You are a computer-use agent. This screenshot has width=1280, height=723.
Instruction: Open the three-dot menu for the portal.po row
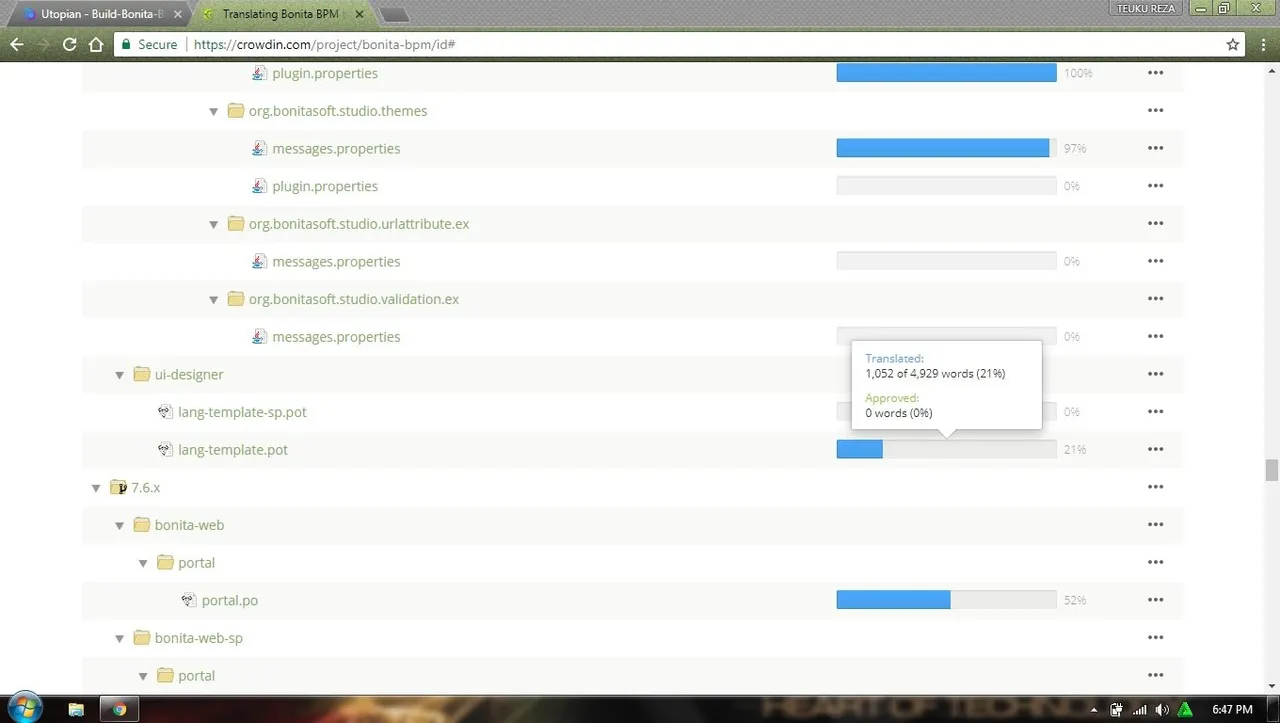tap(1155, 600)
